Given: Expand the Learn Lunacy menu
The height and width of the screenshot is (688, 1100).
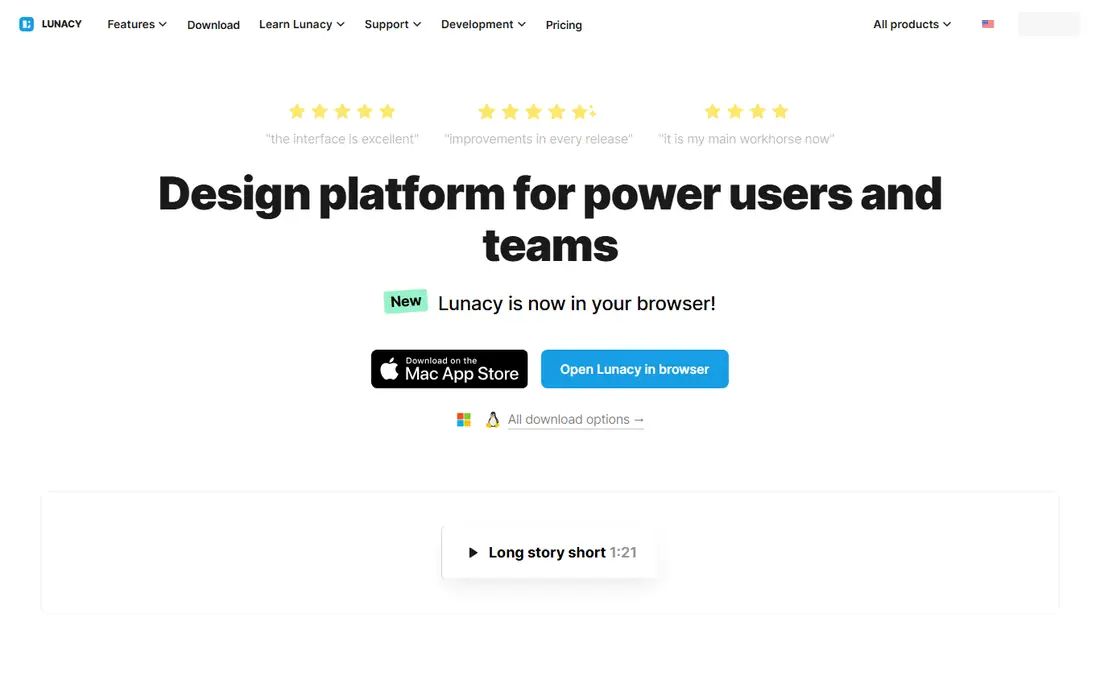Looking at the screenshot, I should 302,24.
